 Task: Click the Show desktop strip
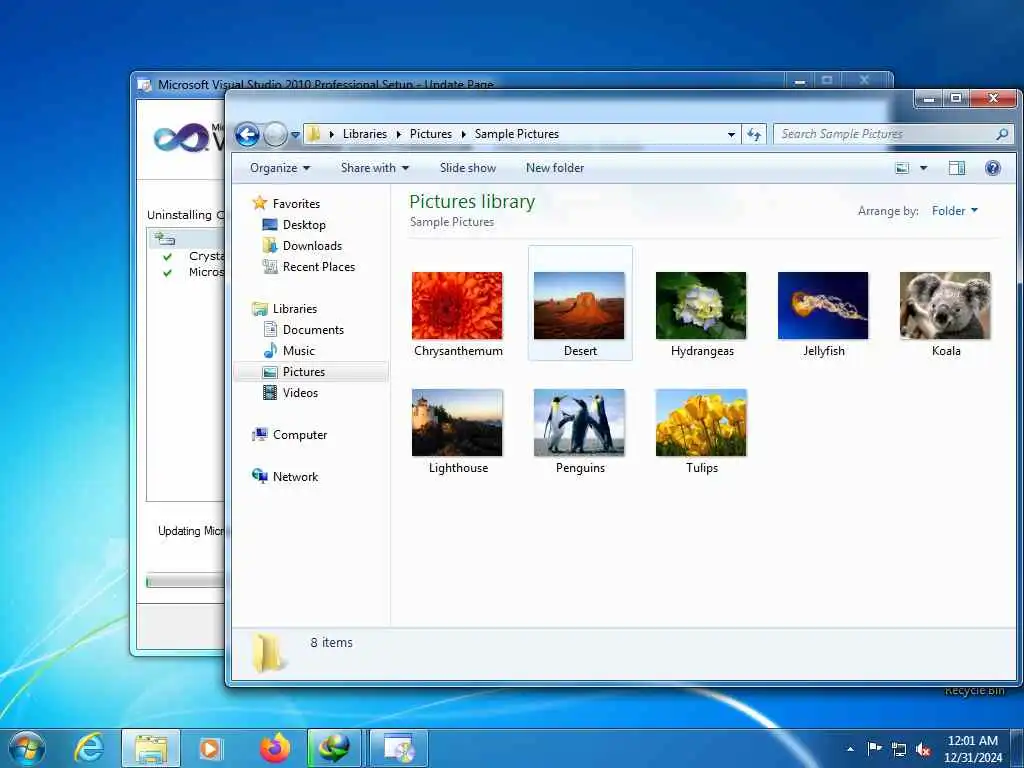[x=1017, y=748]
